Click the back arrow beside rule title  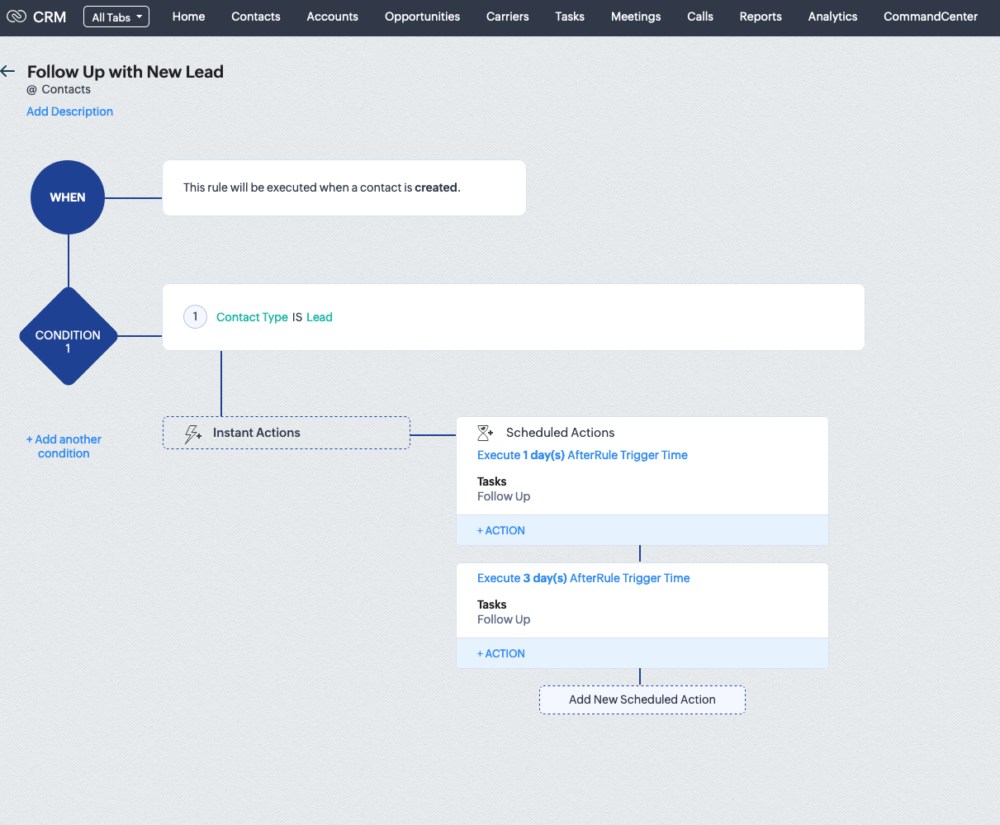coord(9,72)
